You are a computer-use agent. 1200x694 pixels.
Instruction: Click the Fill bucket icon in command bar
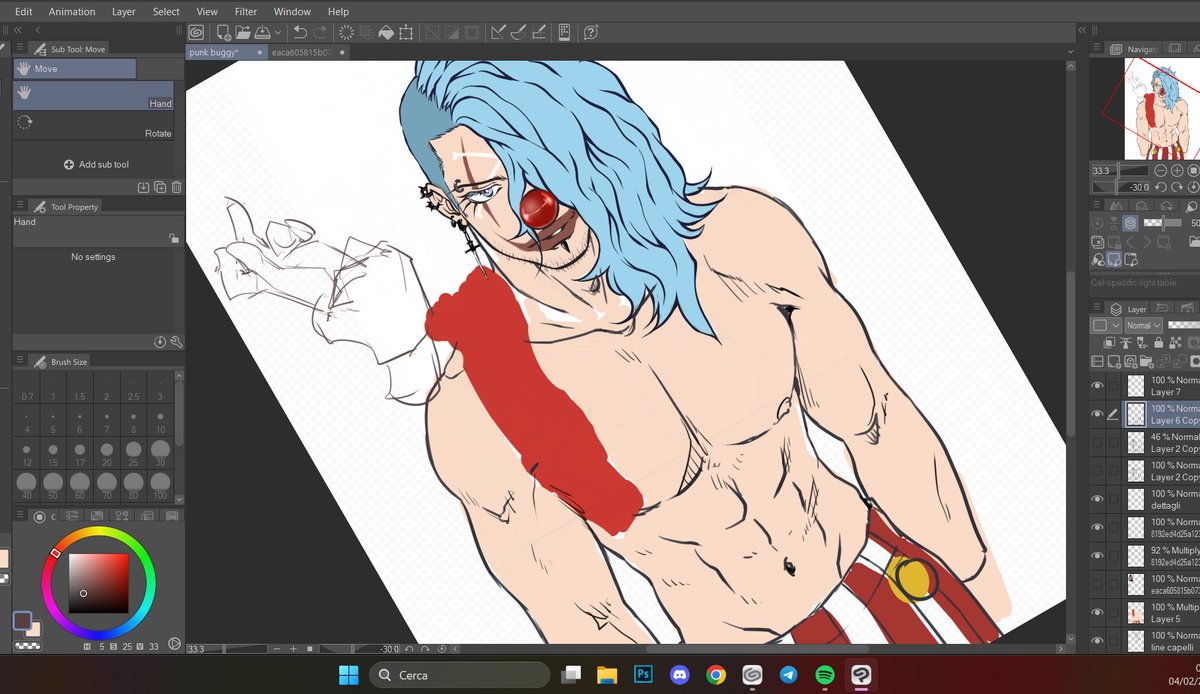click(384, 32)
